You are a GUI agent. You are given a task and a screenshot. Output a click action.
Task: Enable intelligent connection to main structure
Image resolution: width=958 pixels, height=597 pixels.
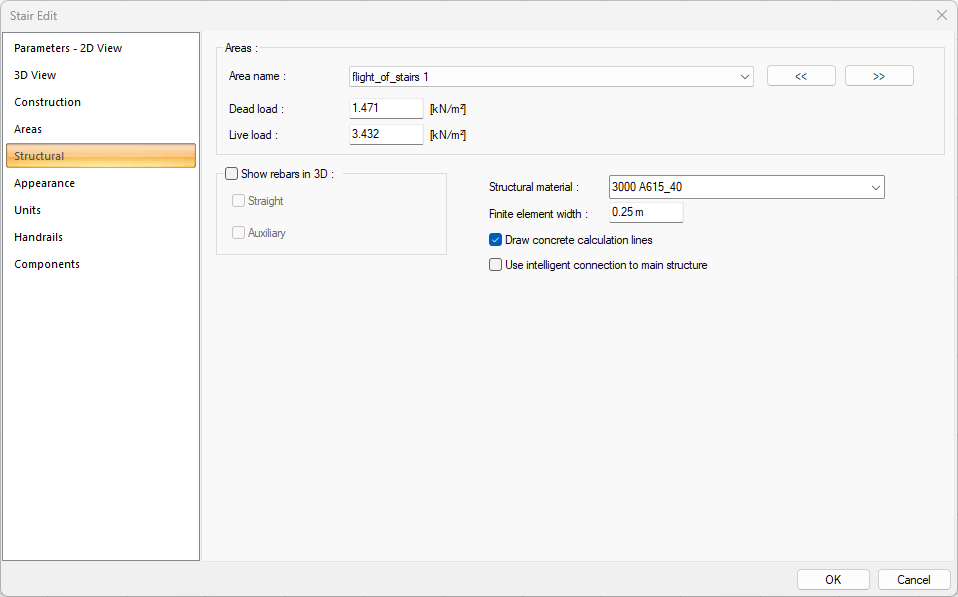point(495,265)
